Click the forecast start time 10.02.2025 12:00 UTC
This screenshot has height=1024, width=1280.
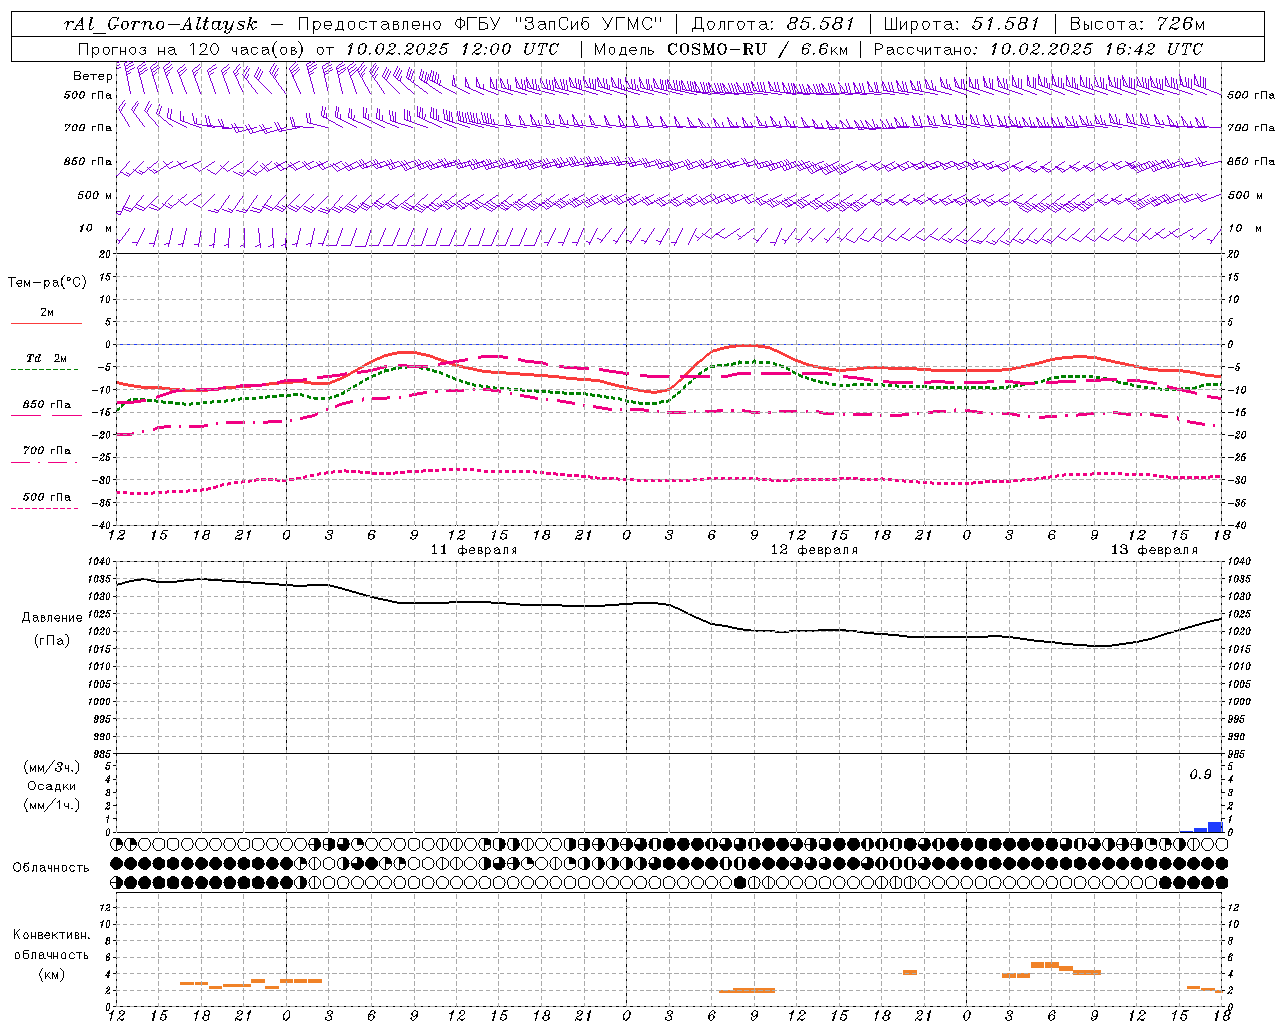click(452, 49)
